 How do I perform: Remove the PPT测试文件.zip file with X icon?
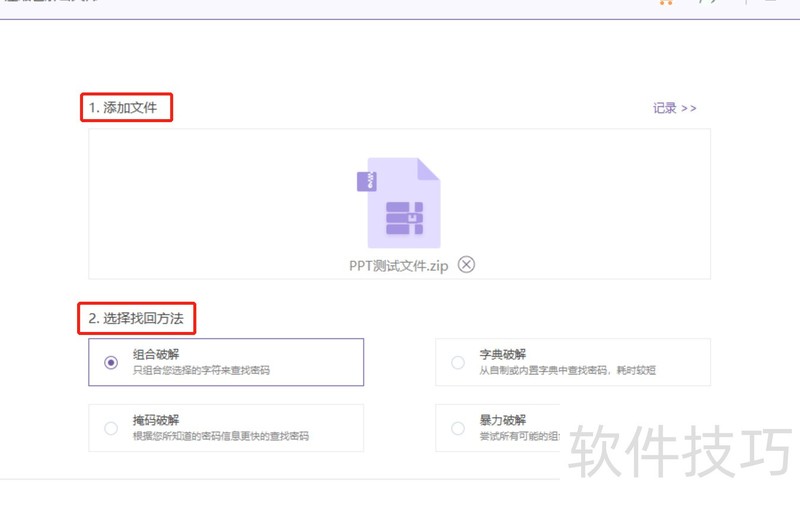[466, 265]
